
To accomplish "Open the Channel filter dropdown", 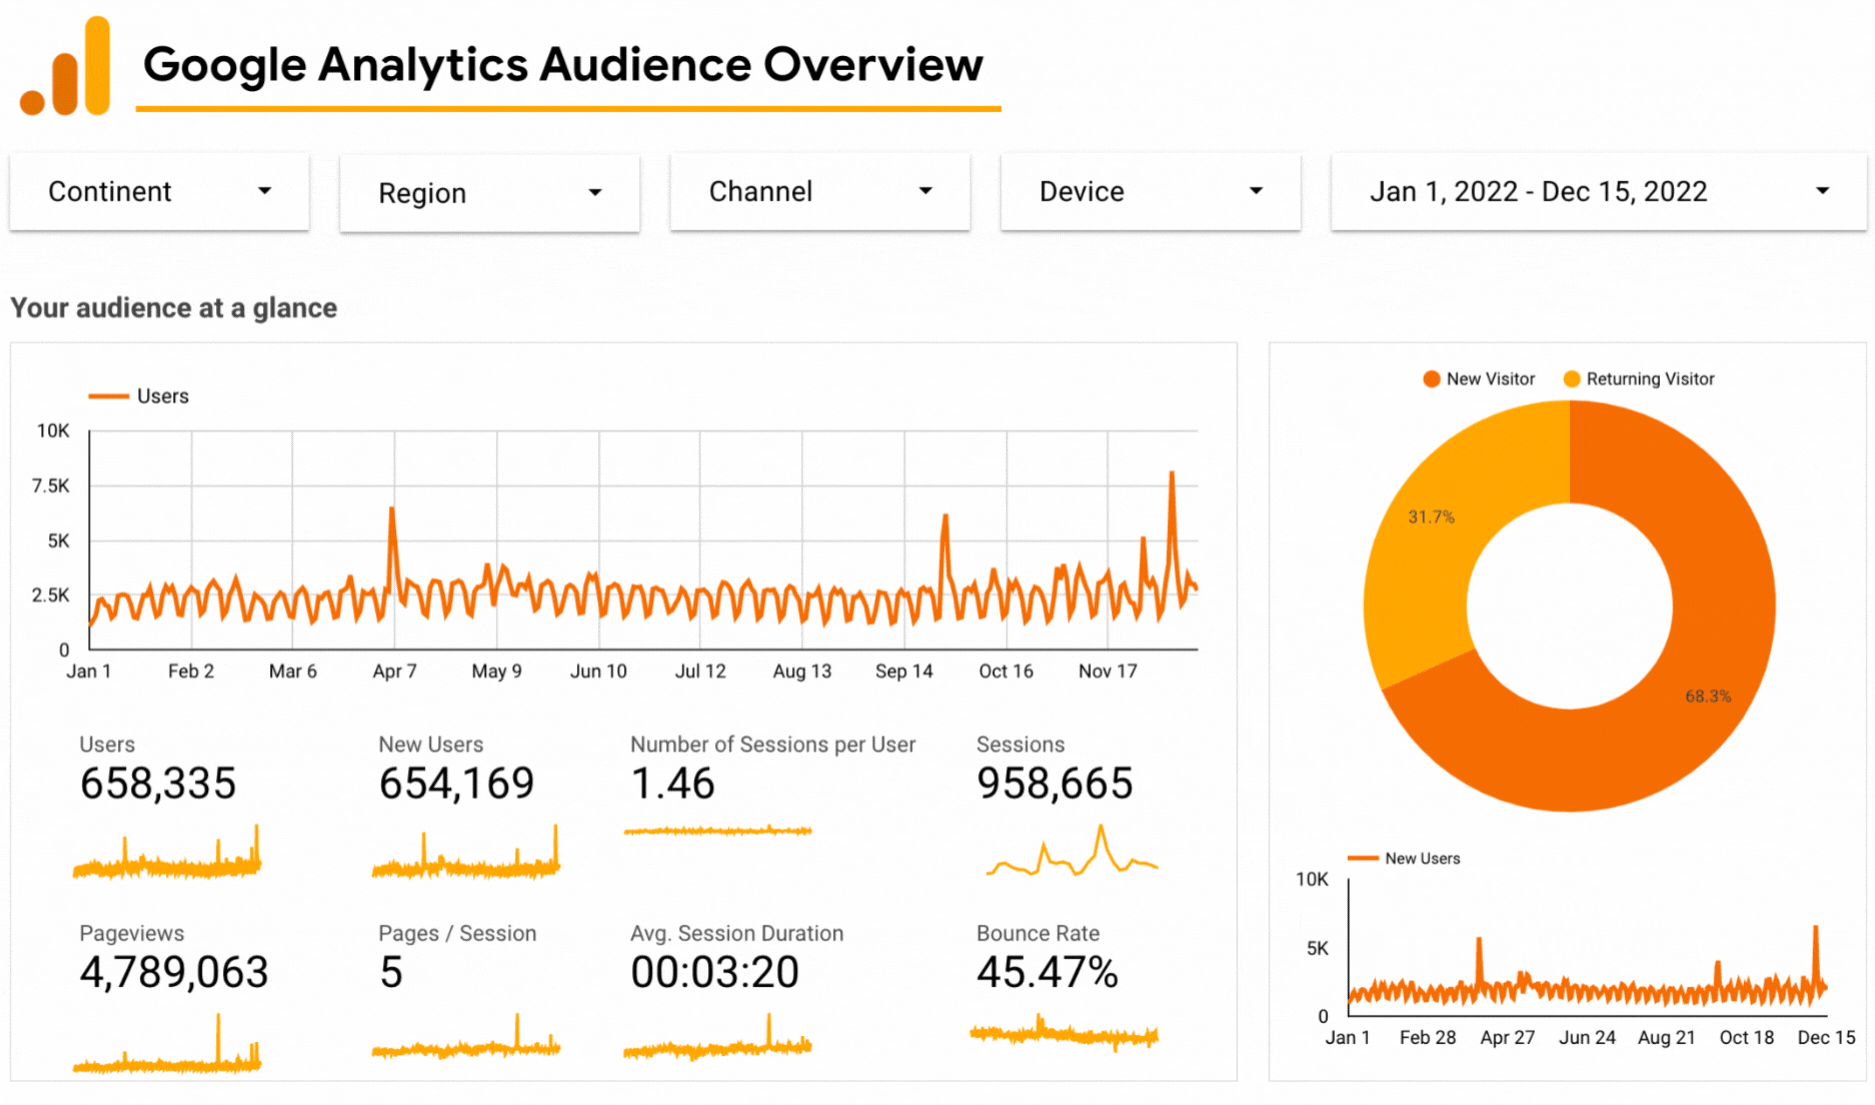I will (820, 191).
